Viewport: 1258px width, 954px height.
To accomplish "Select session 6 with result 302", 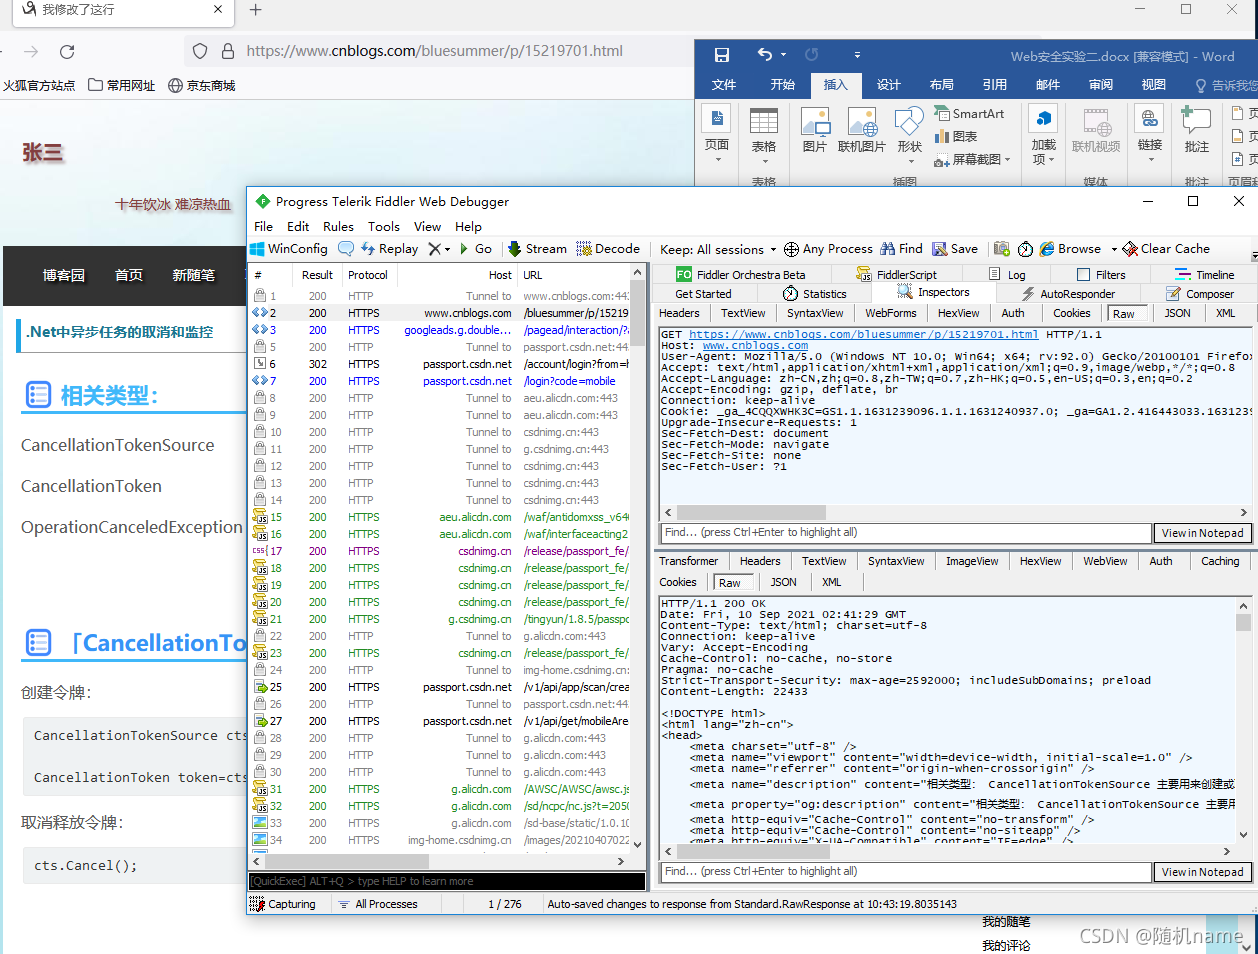I will (x=440, y=364).
